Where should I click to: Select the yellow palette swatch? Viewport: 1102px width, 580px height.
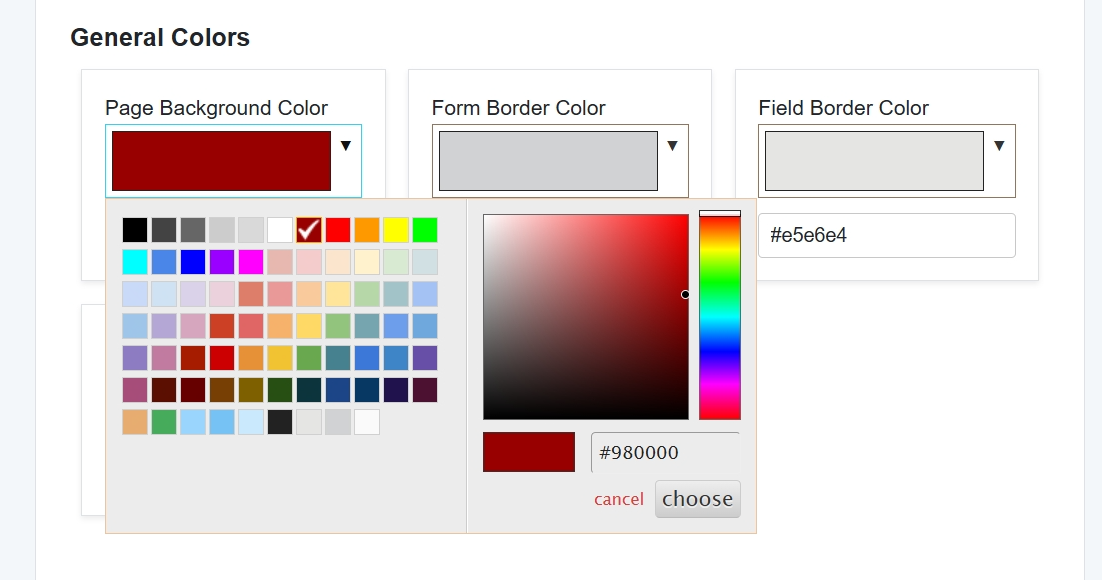point(396,230)
